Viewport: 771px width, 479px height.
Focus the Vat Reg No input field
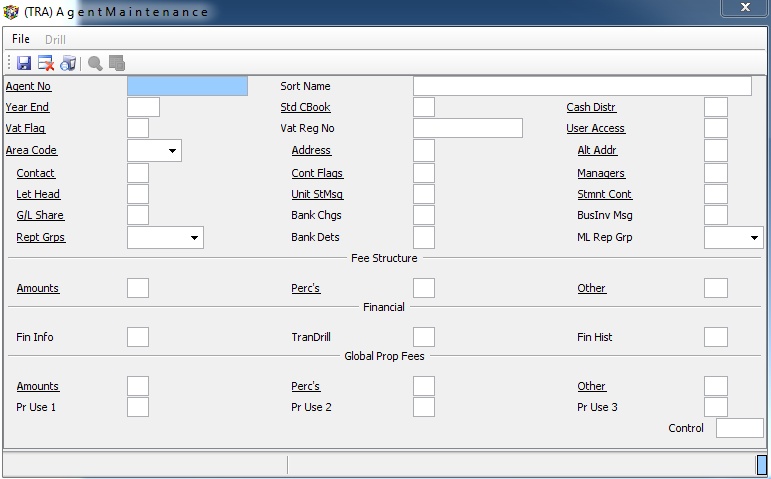(x=467, y=128)
